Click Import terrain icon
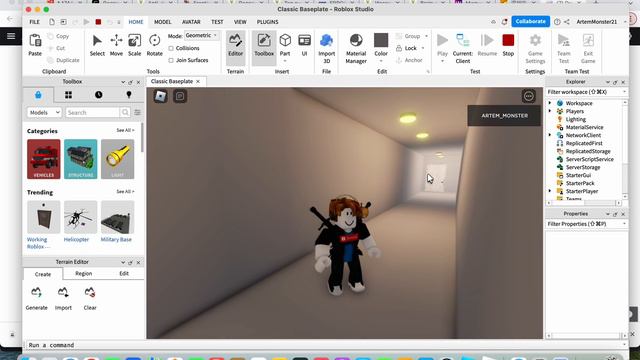The image size is (640, 360). coord(63,293)
